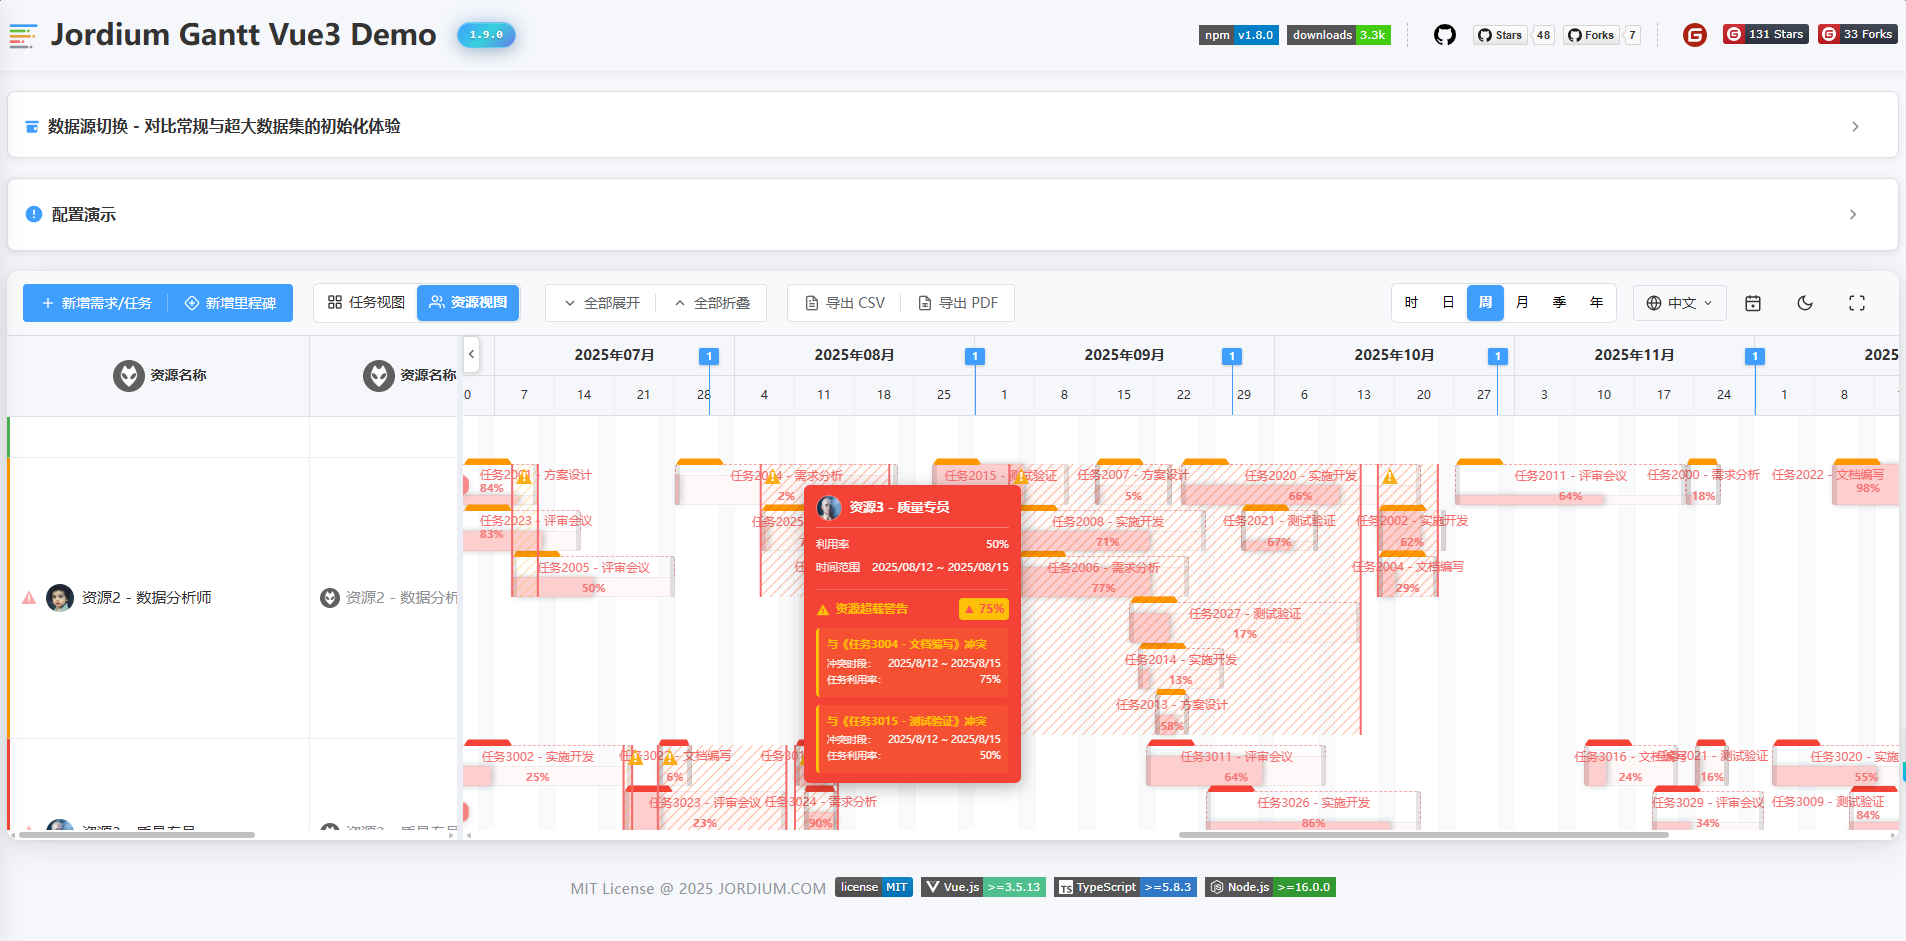Toggle fullscreen mode for the Gantt
The image size is (1906, 941).
pyautogui.click(x=1857, y=303)
